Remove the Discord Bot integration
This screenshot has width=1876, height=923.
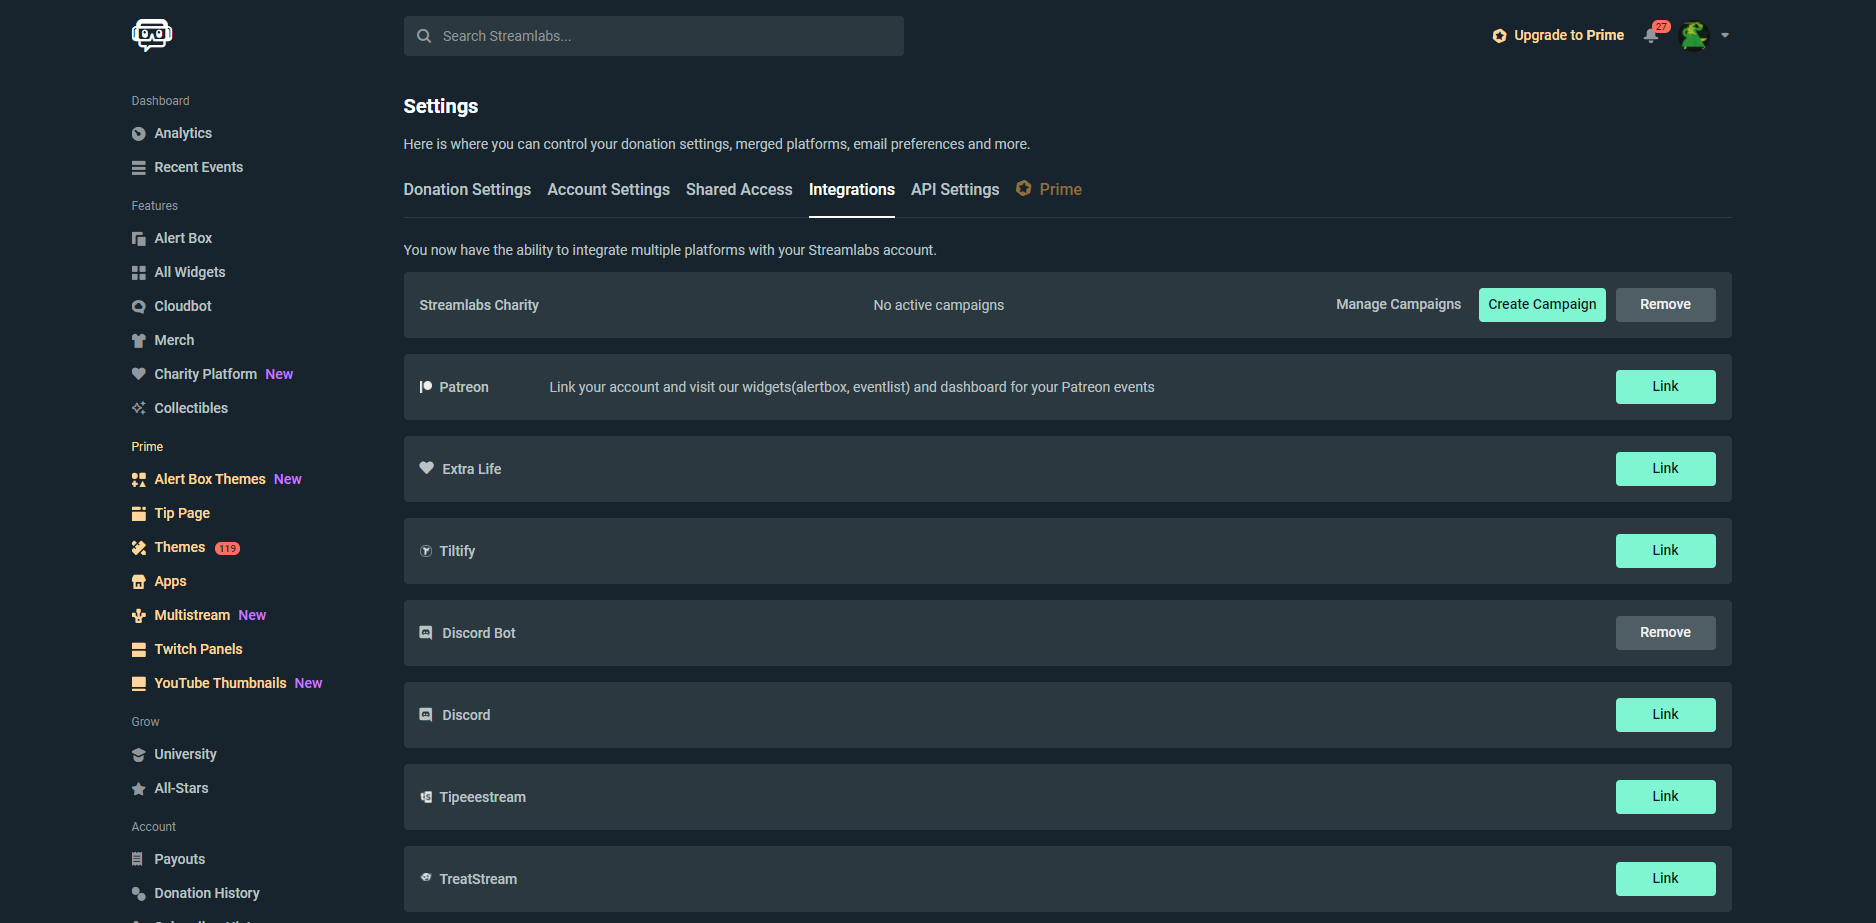click(x=1666, y=633)
